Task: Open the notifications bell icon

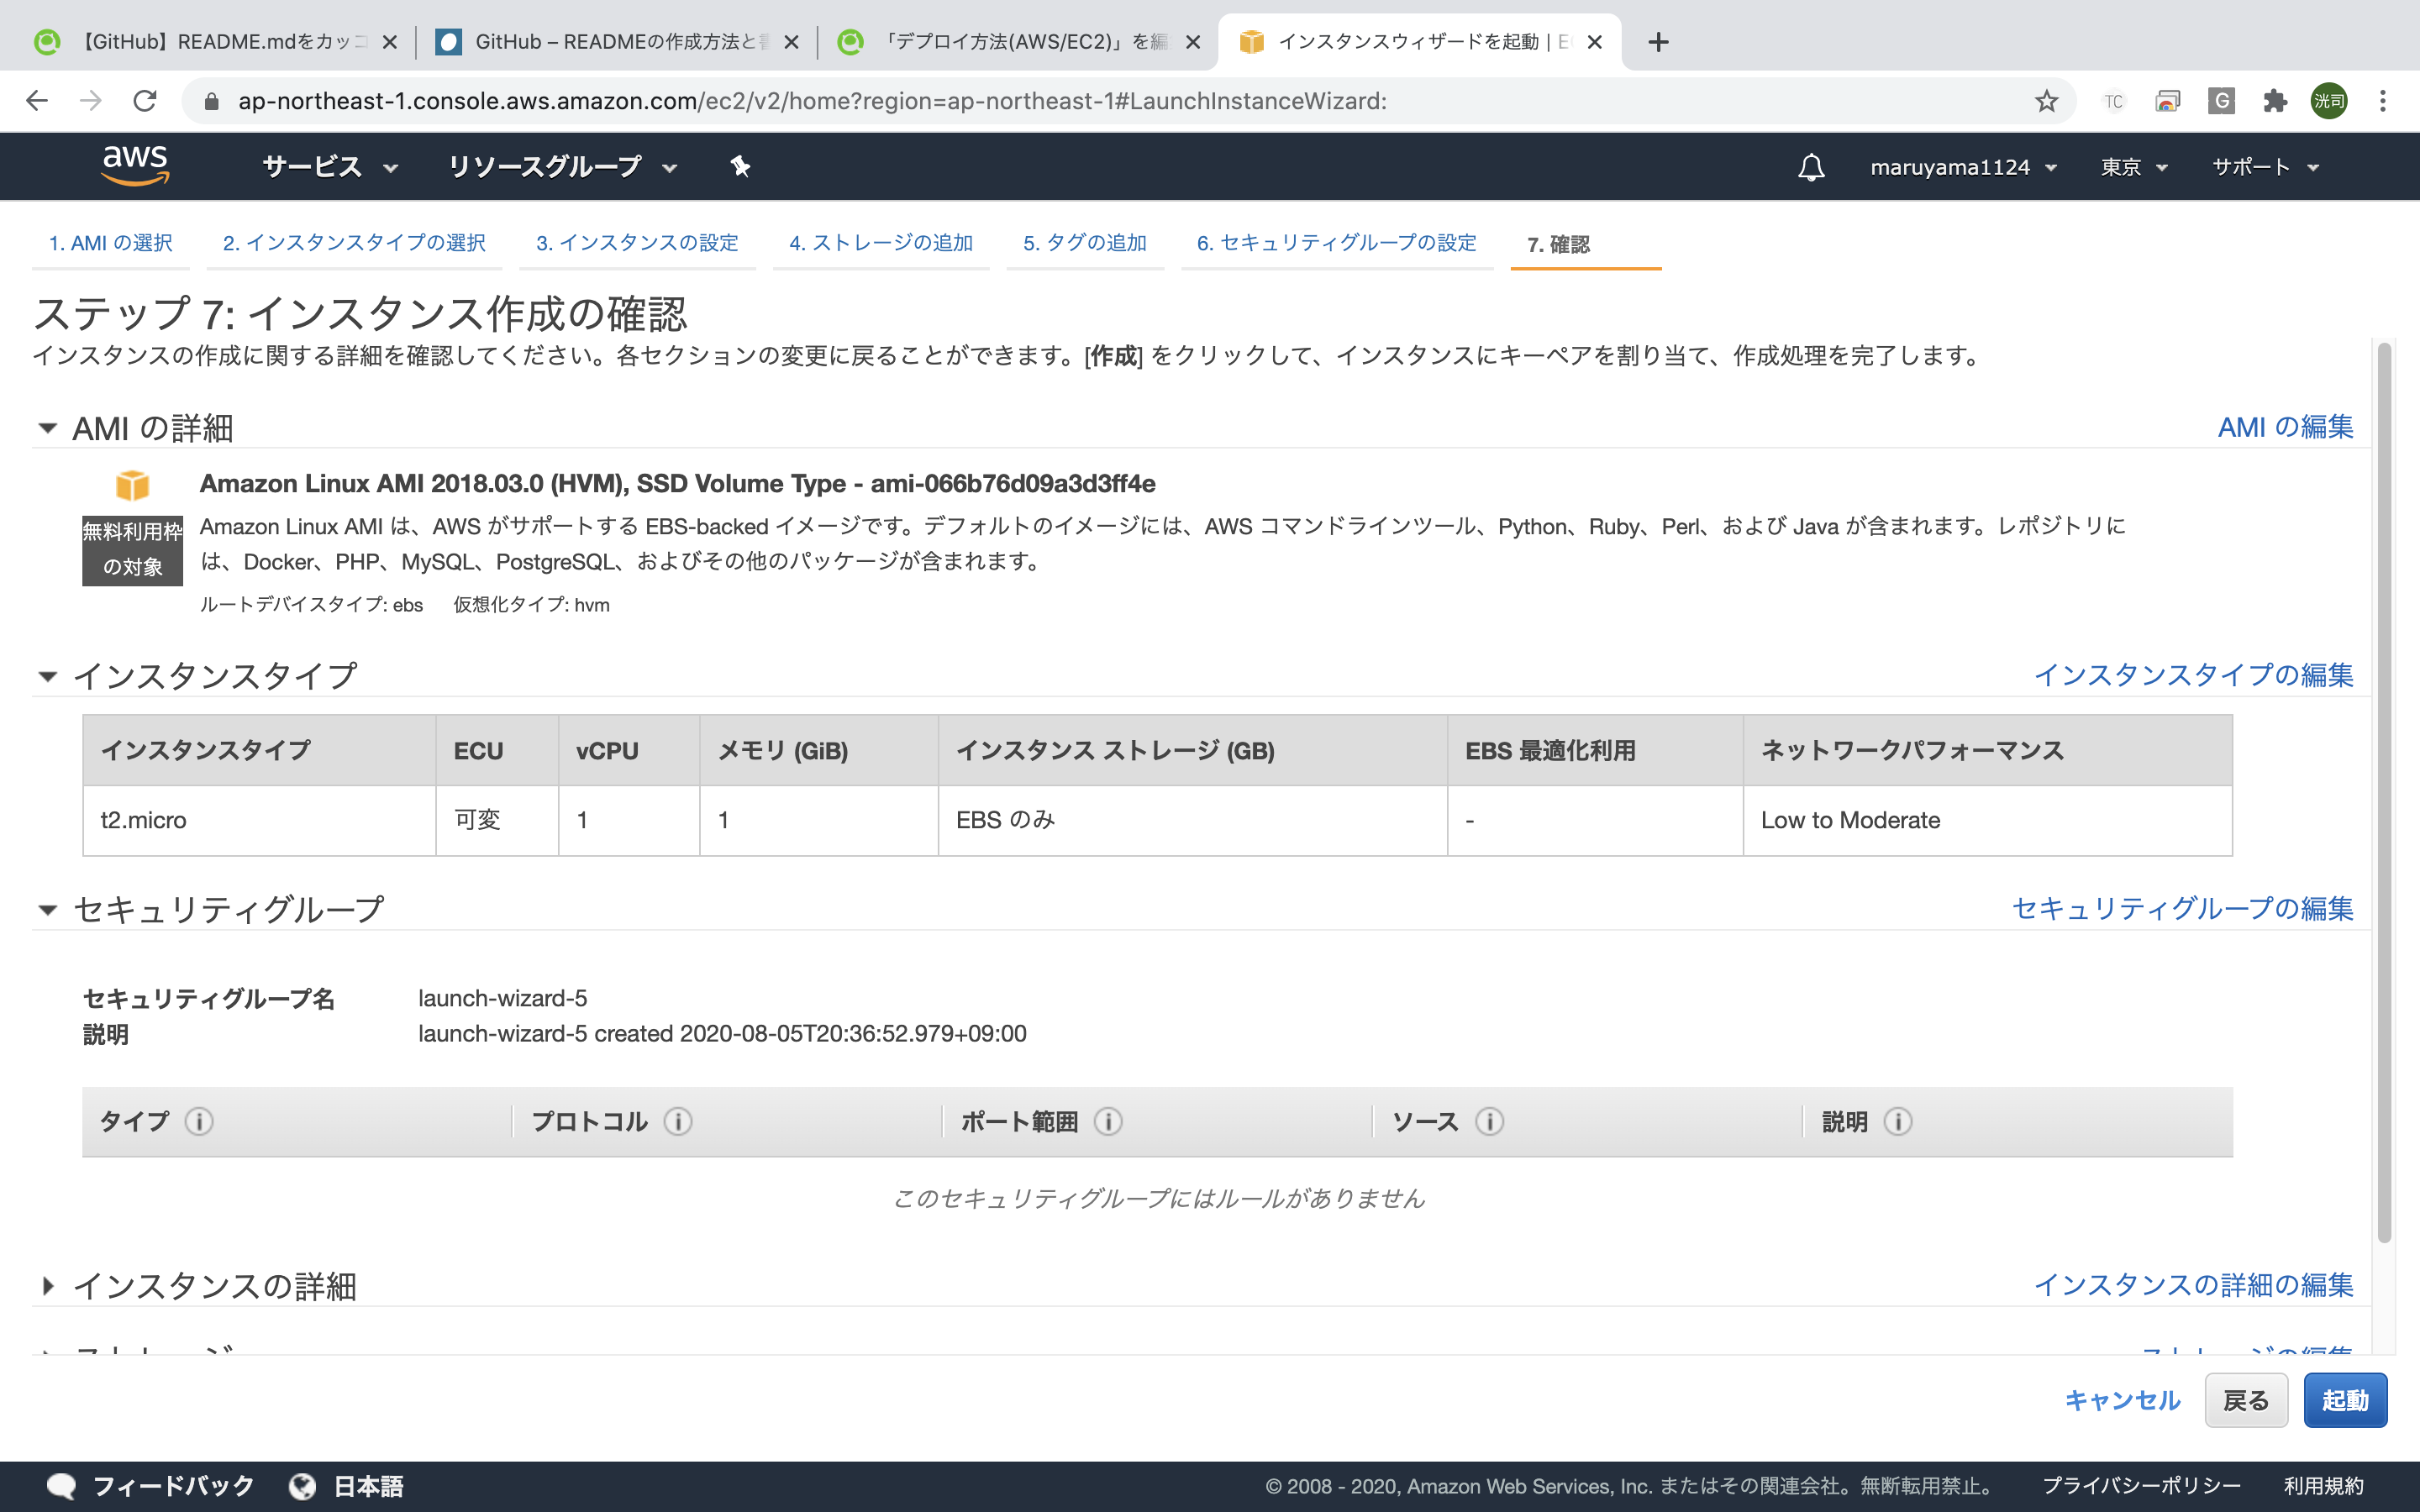Action: coord(1811,167)
